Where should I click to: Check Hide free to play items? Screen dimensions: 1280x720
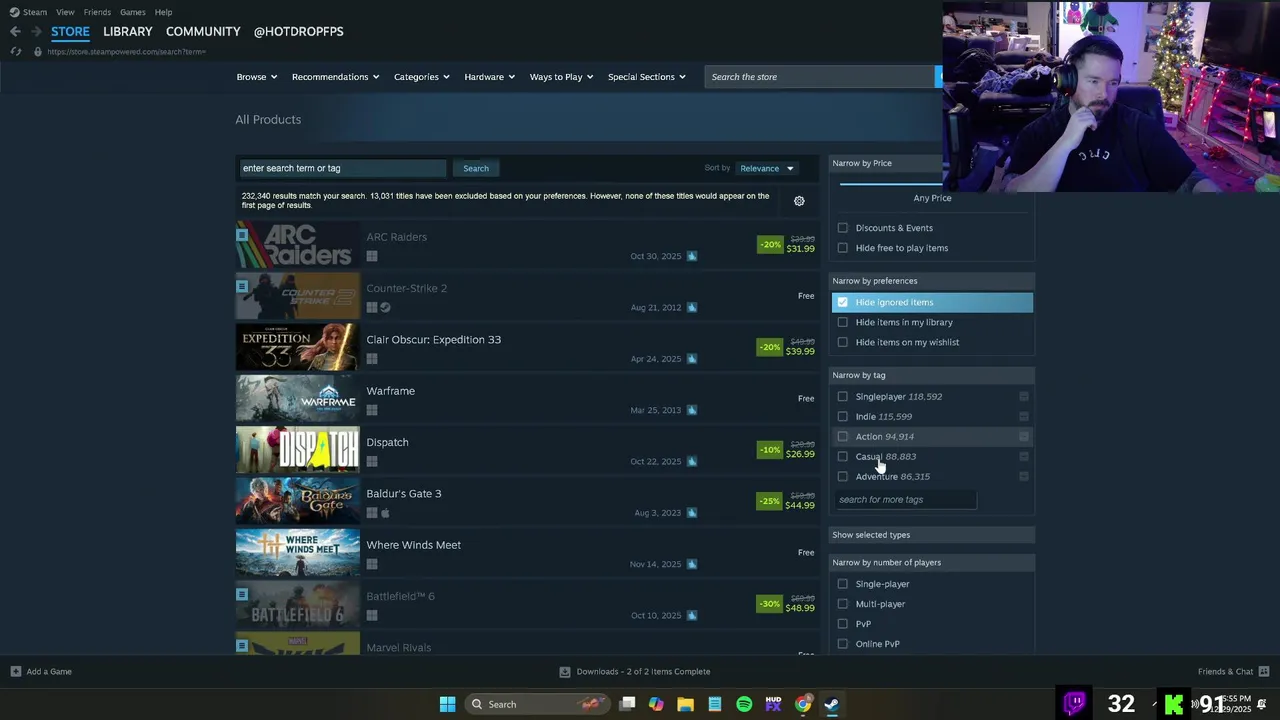point(842,248)
